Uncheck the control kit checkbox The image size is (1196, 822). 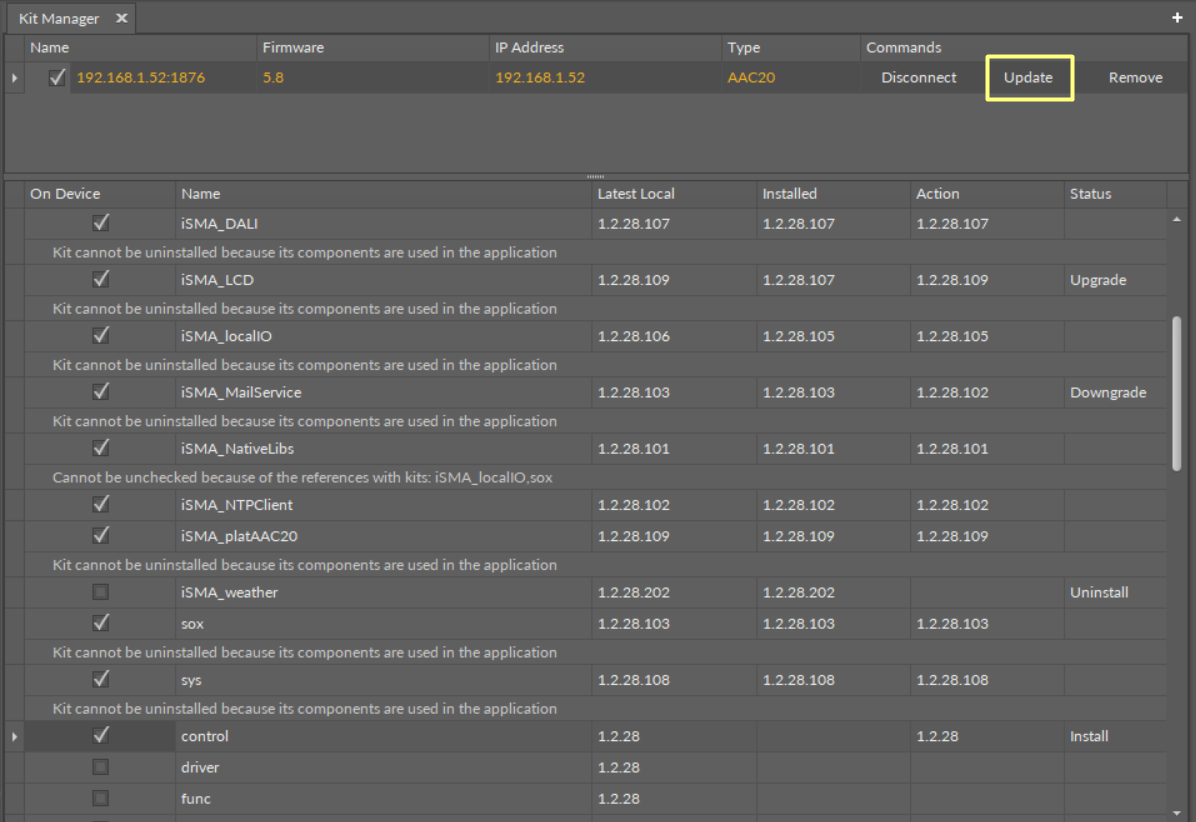[101, 735]
